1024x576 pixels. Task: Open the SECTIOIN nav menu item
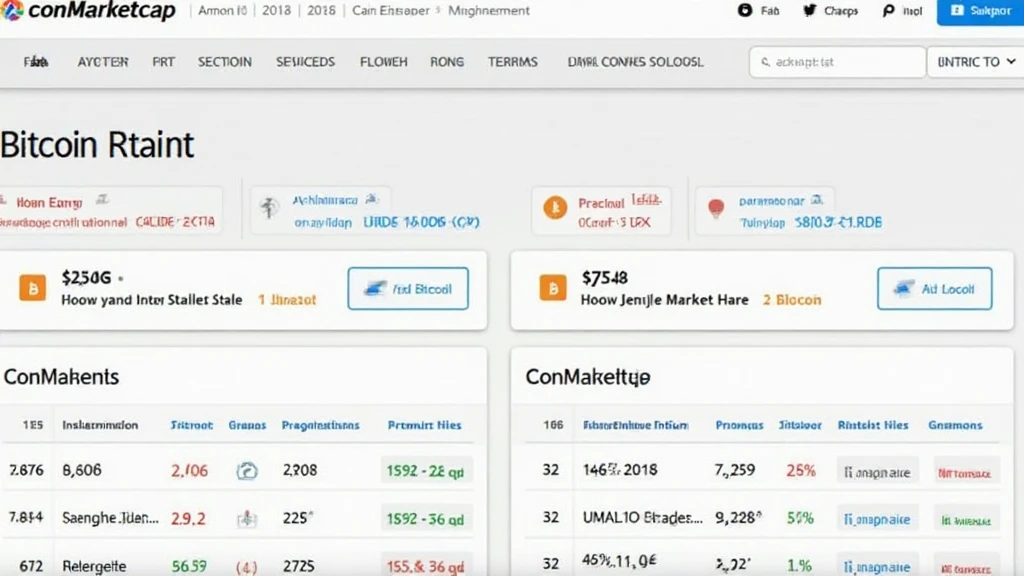point(225,62)
